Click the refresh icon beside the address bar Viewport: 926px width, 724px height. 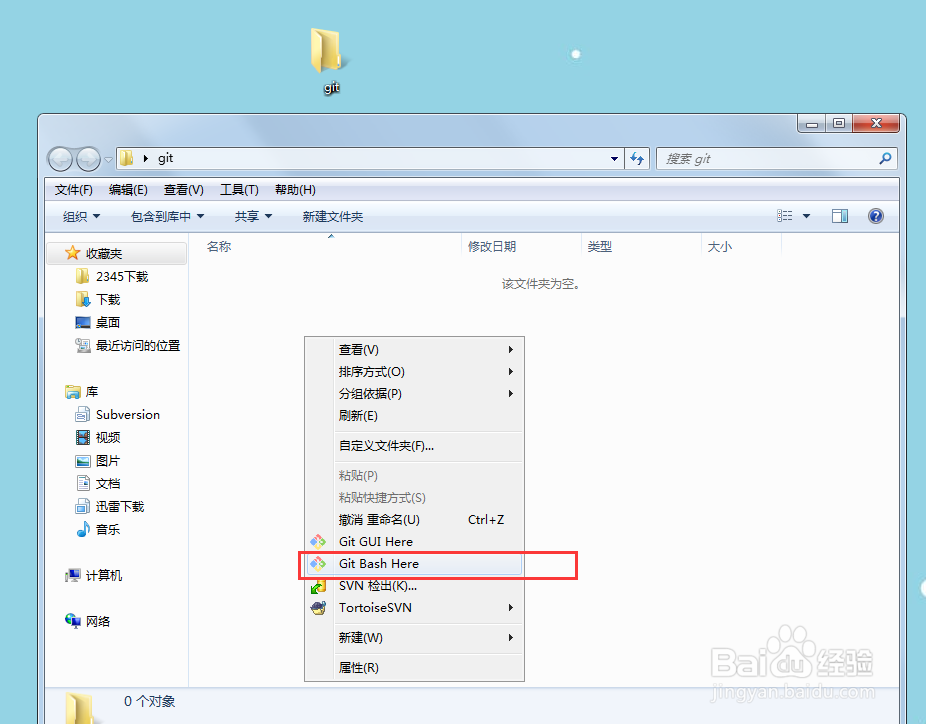point(637,158)
